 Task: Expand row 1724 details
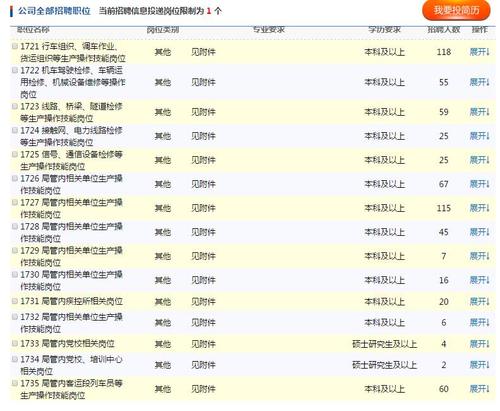(479, 136)
